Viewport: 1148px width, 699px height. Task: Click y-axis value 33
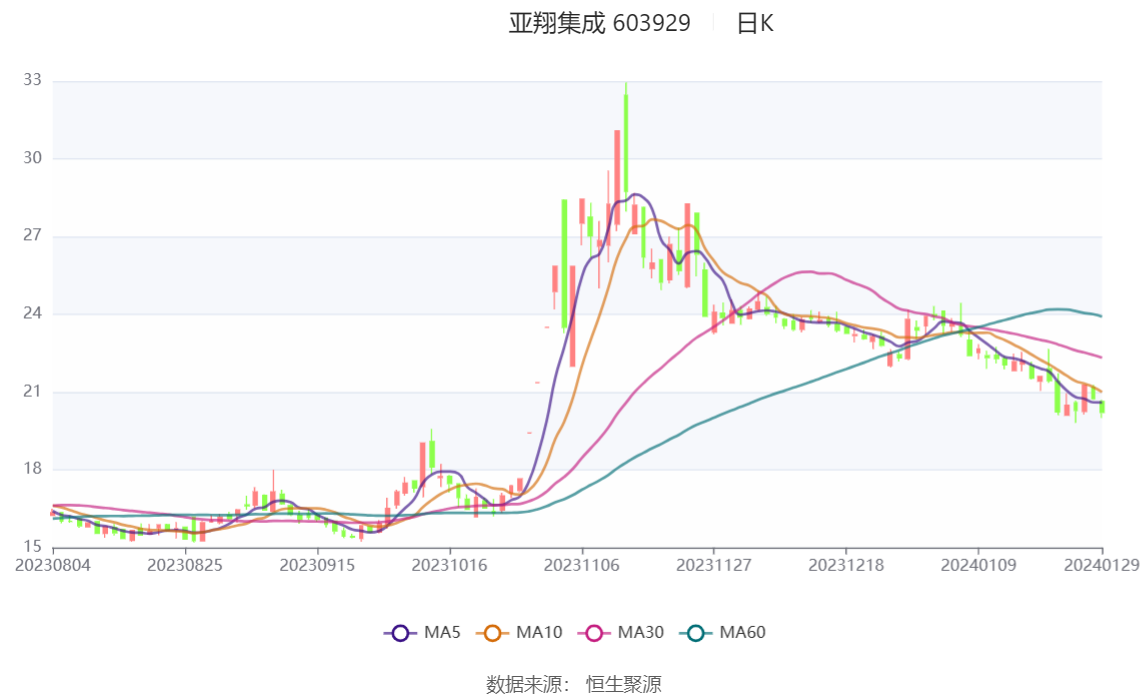[x=32, y=80]
